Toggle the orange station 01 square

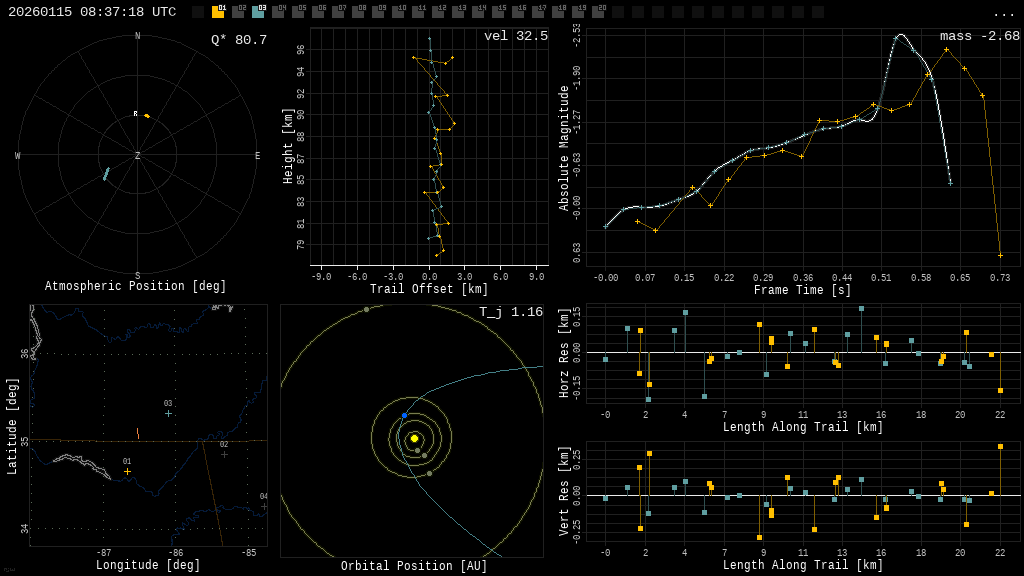tap(218, 12)
